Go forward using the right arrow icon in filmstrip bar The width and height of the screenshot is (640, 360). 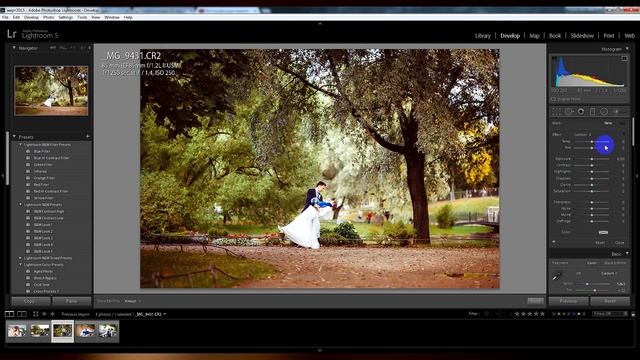[52, 314]
